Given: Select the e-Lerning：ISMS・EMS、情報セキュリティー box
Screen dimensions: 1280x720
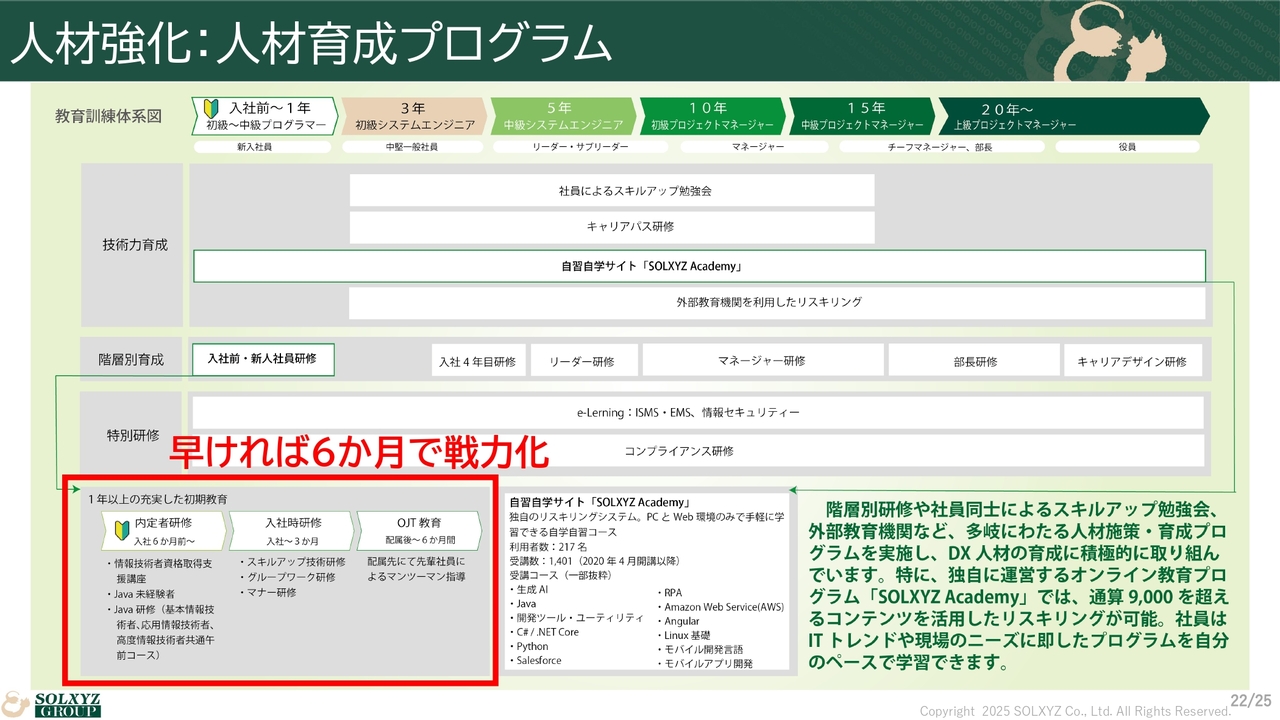Looking at the screenshot, I should tap(697, 413).
